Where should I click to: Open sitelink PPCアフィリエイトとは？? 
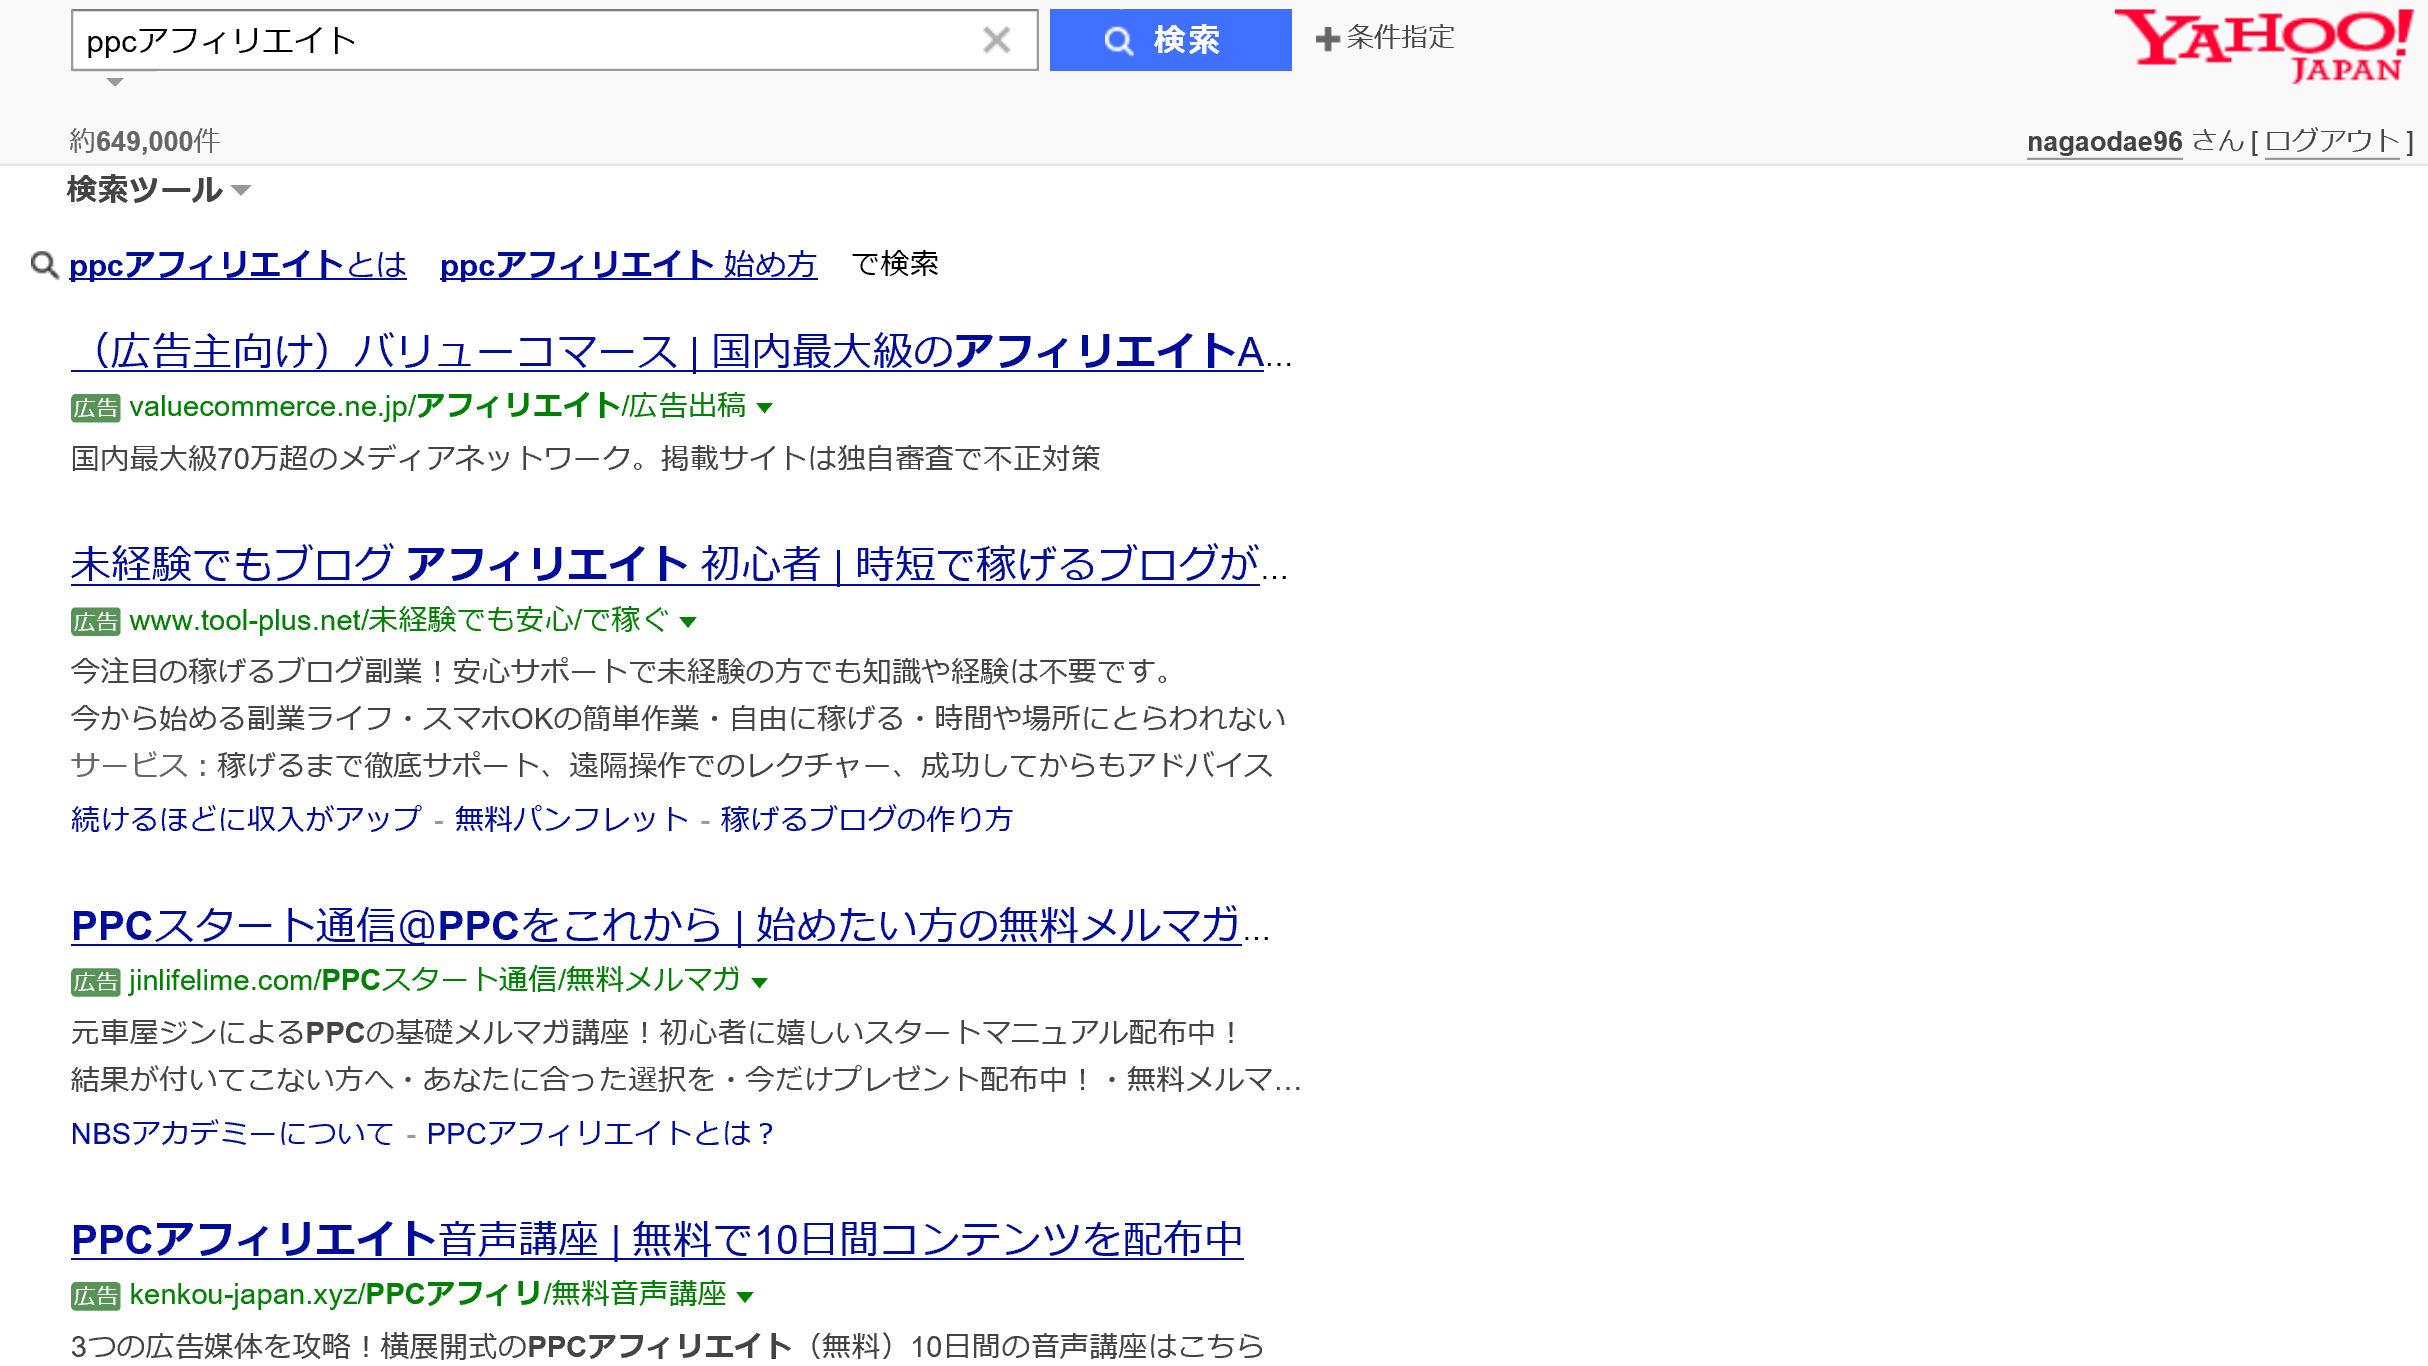click(601, 1133)
